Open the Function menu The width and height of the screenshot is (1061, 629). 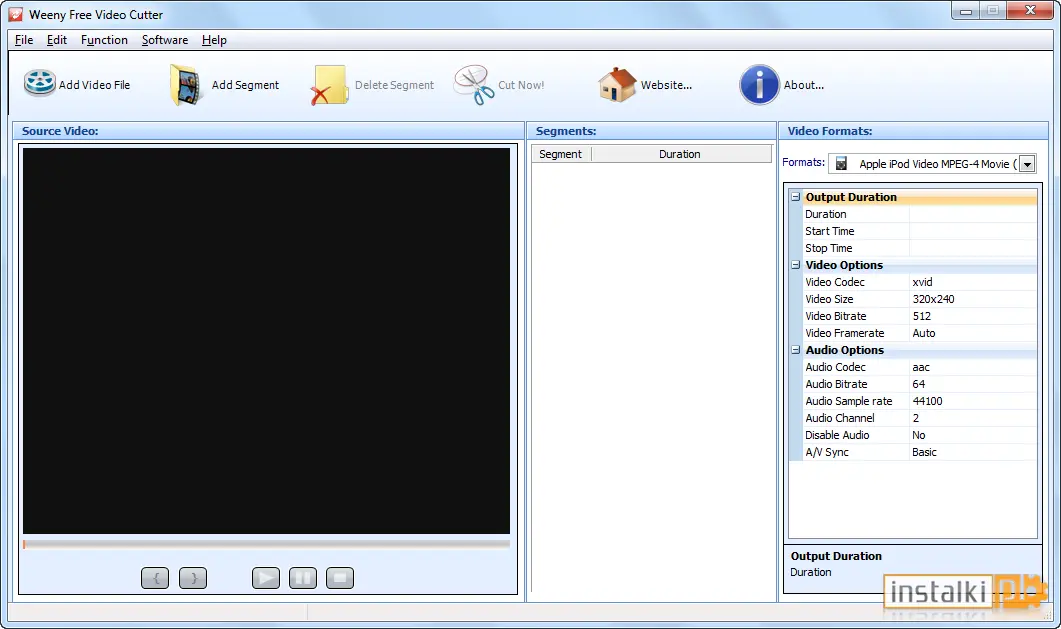104,40
